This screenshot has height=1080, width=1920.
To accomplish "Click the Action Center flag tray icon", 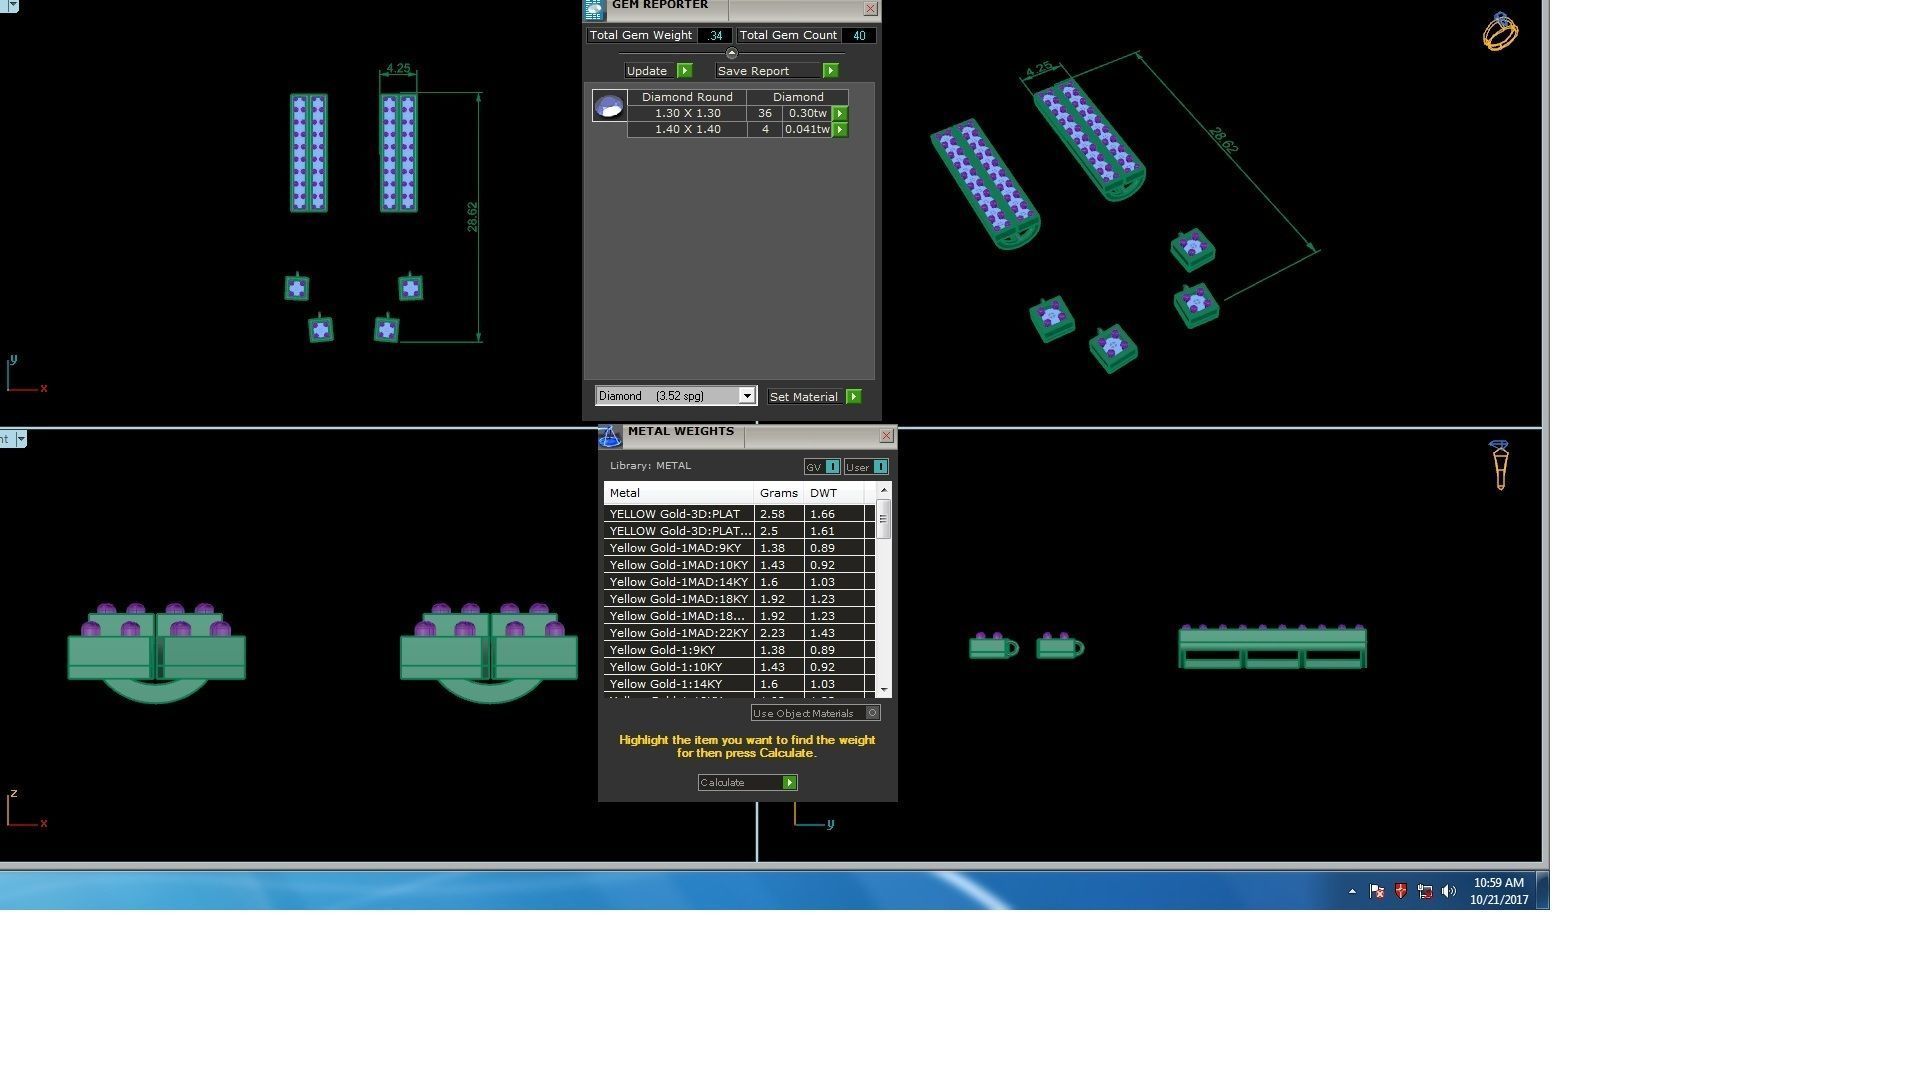I will [1377, 892].
